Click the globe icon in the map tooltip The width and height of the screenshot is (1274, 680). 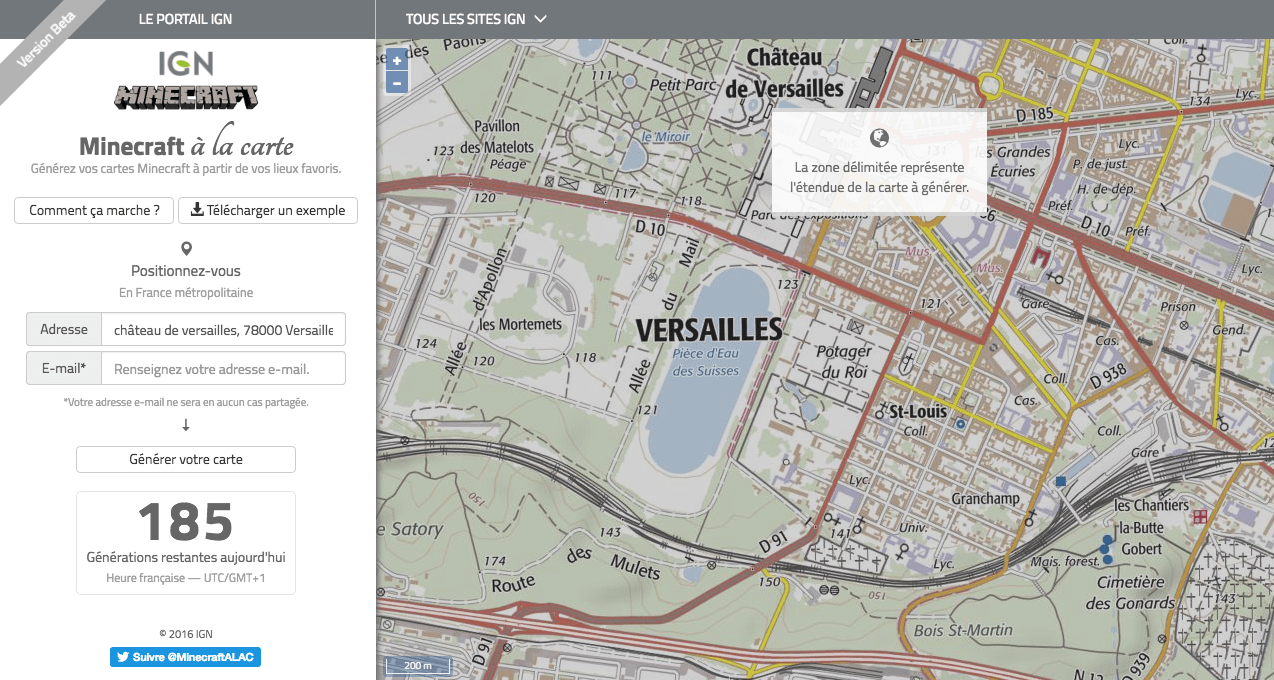tap(880, 138)
